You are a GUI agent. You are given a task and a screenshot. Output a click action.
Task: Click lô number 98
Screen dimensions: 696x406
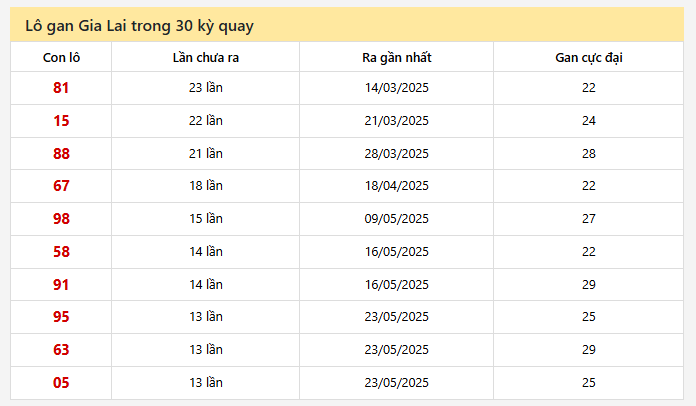[x=61, y=219]
